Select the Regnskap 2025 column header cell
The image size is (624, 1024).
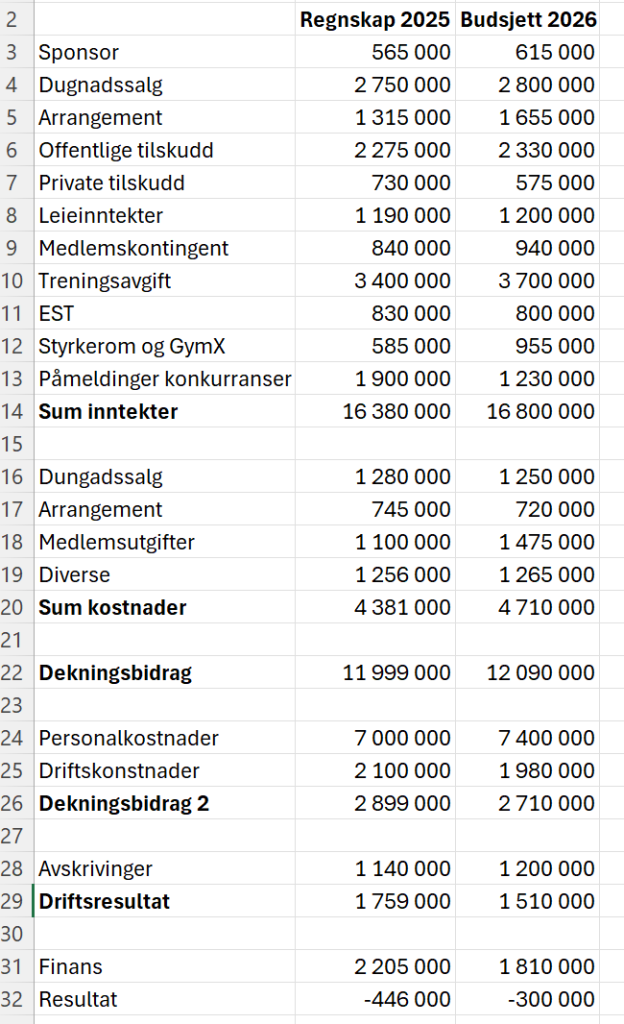pos(374,20)
